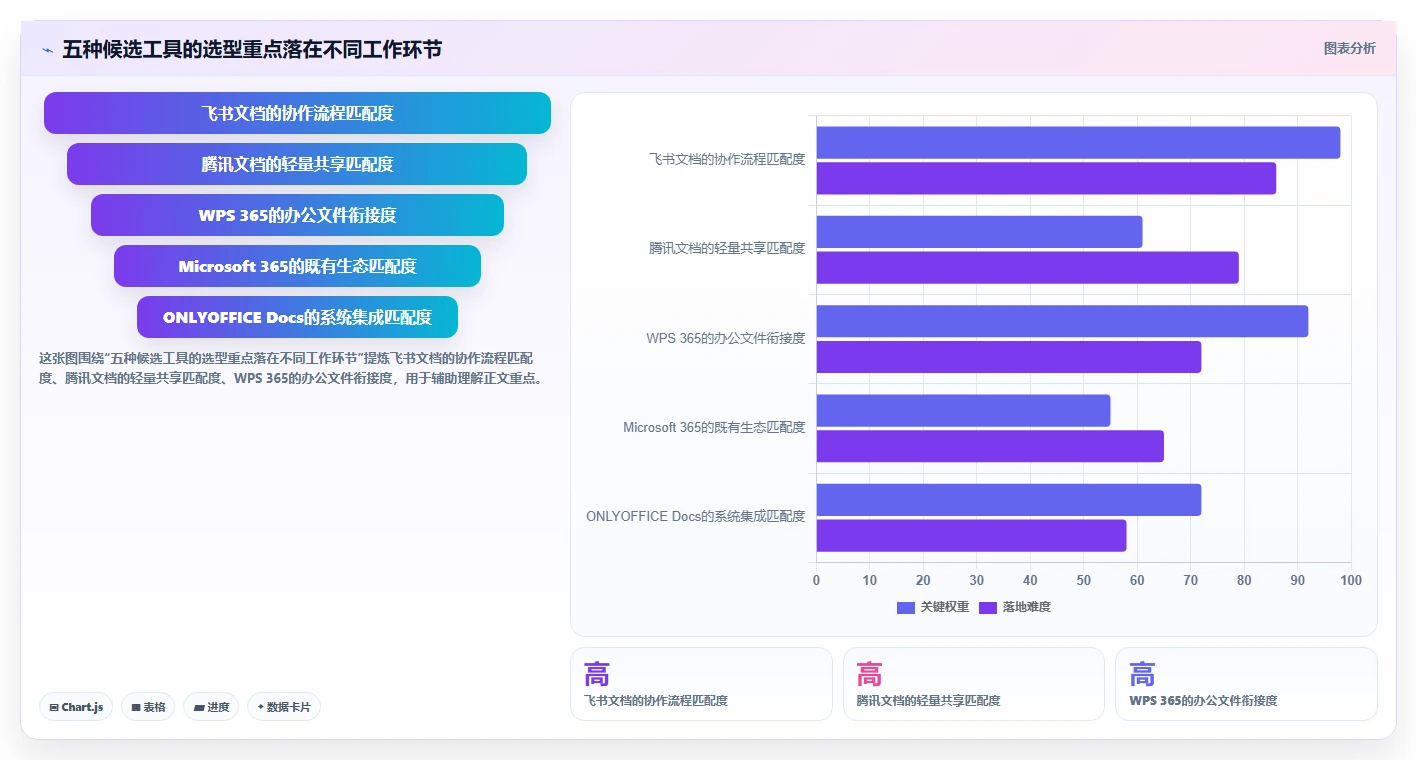
Task: Click the 落地难度 bar for 飞书文档
Action: point(1046,178)
